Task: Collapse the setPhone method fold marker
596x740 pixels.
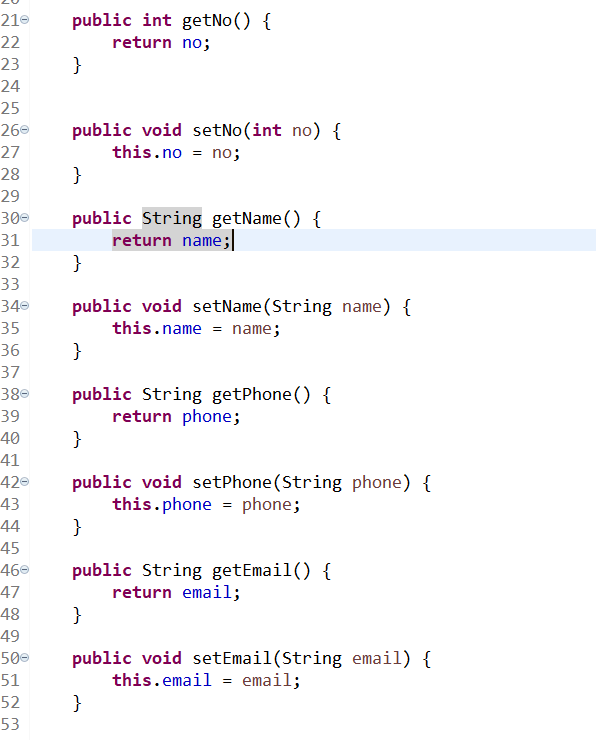Action: click(25, 482)
